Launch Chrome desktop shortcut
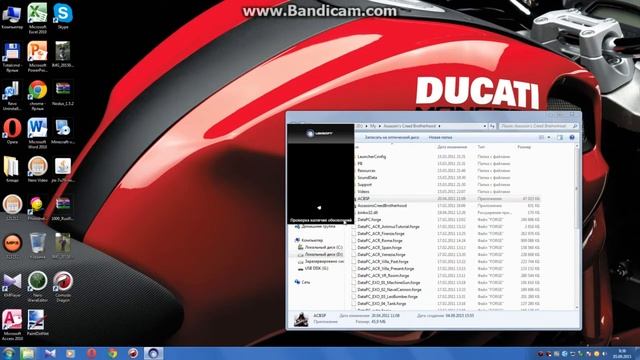The height and width of the screenshot is (360, 640). tap(37, 94)
